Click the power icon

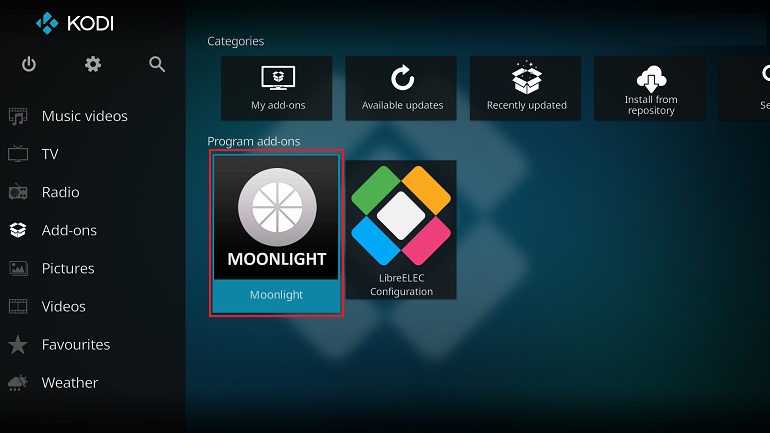[x=29, y=64]
